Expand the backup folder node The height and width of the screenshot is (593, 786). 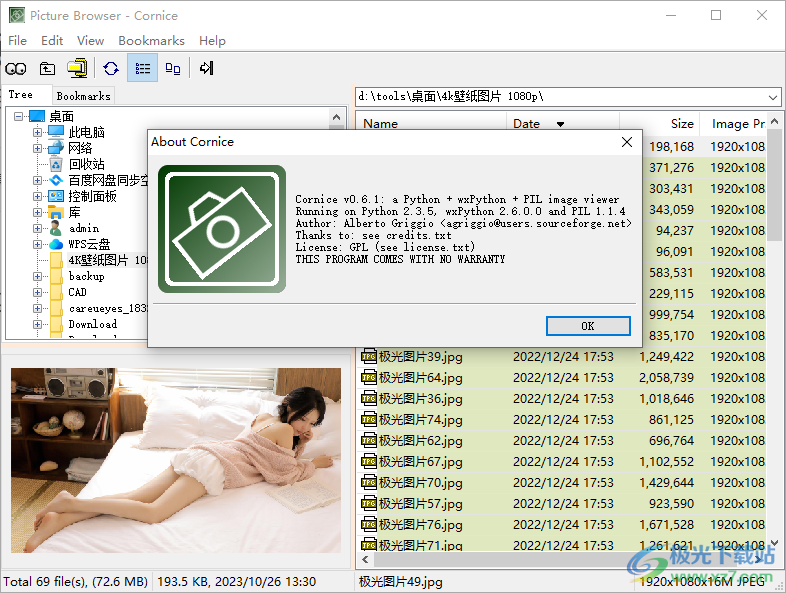coord(38,276)
